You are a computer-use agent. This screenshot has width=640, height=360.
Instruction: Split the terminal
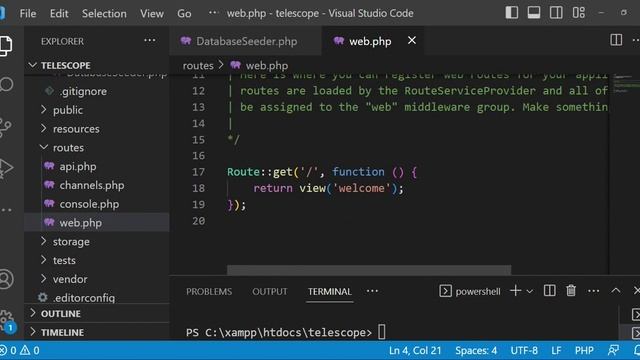click(549, 291)
